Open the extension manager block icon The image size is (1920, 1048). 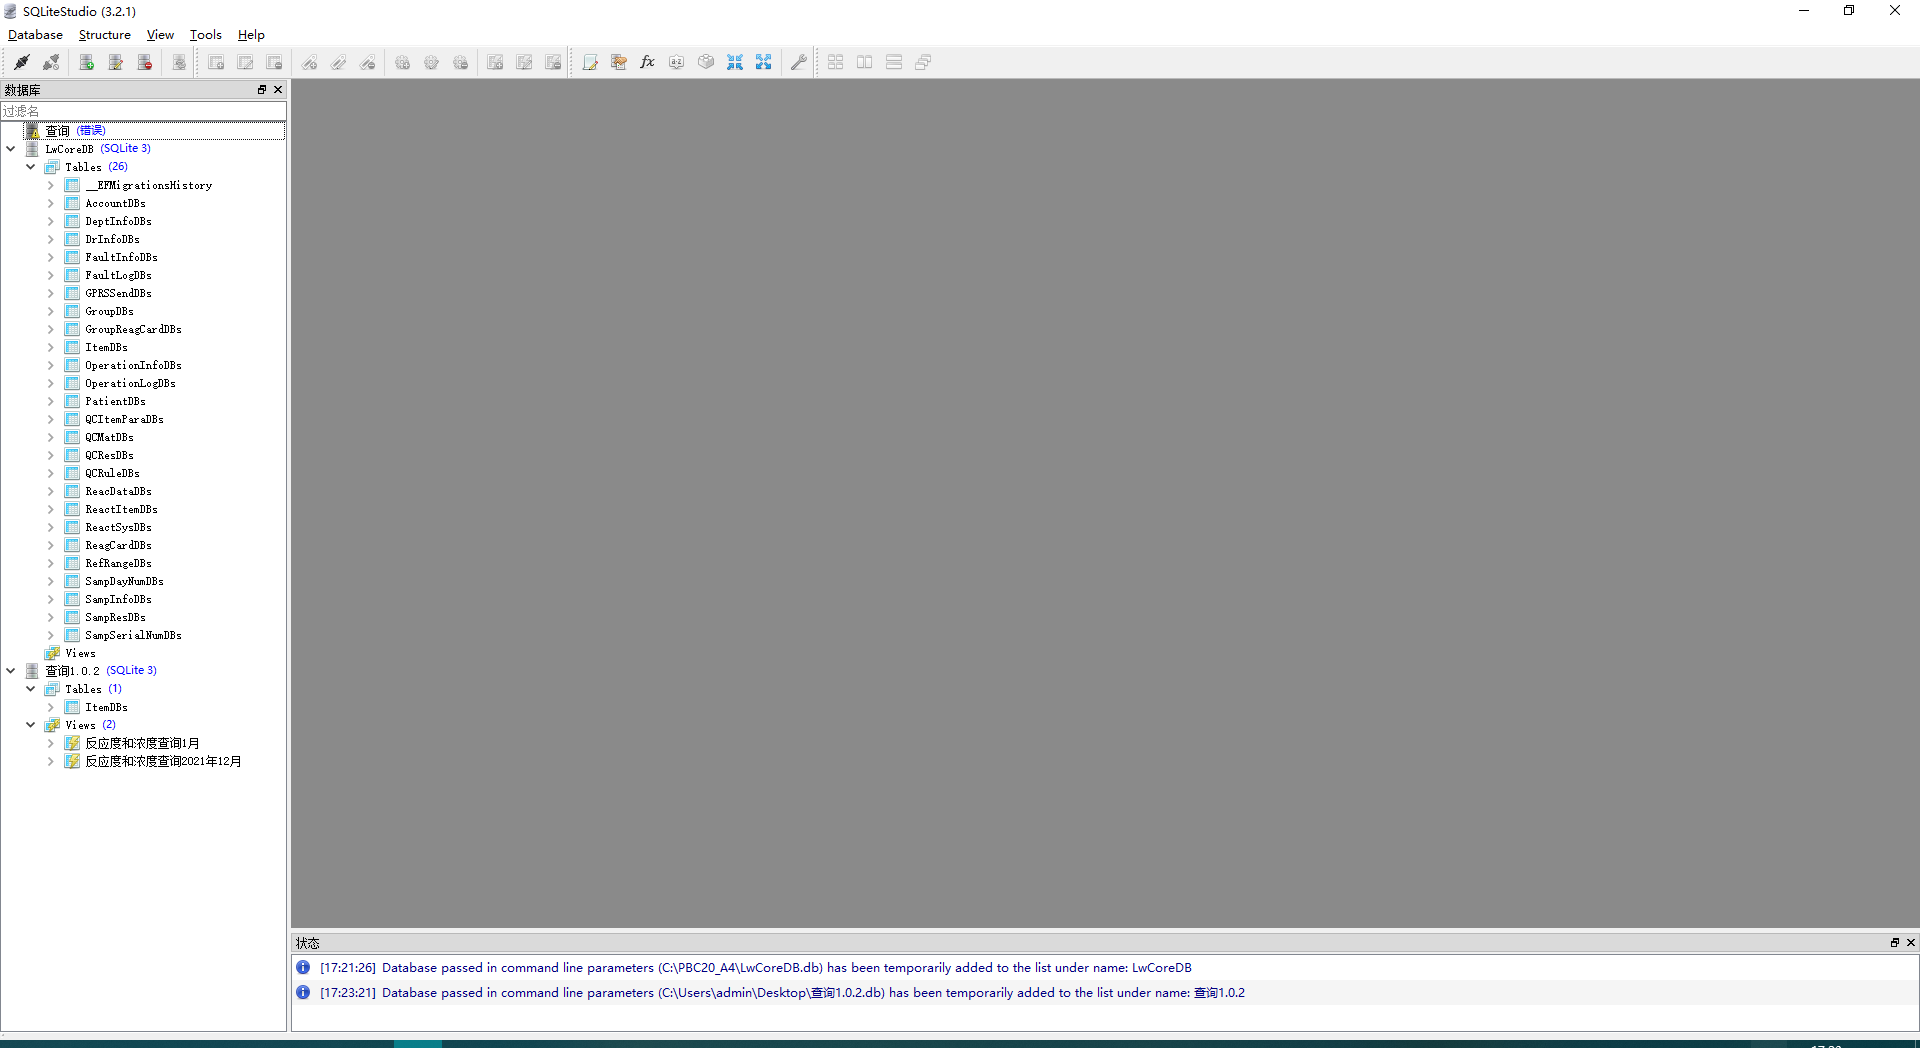coord(706,62)
